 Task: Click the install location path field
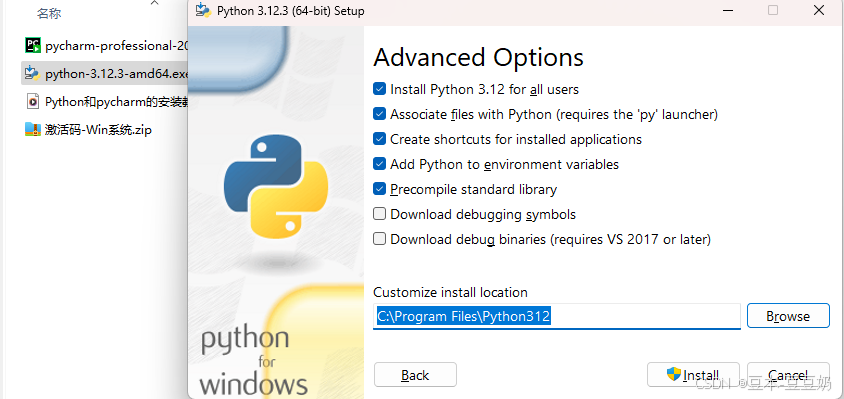click(x=557, y=316)
